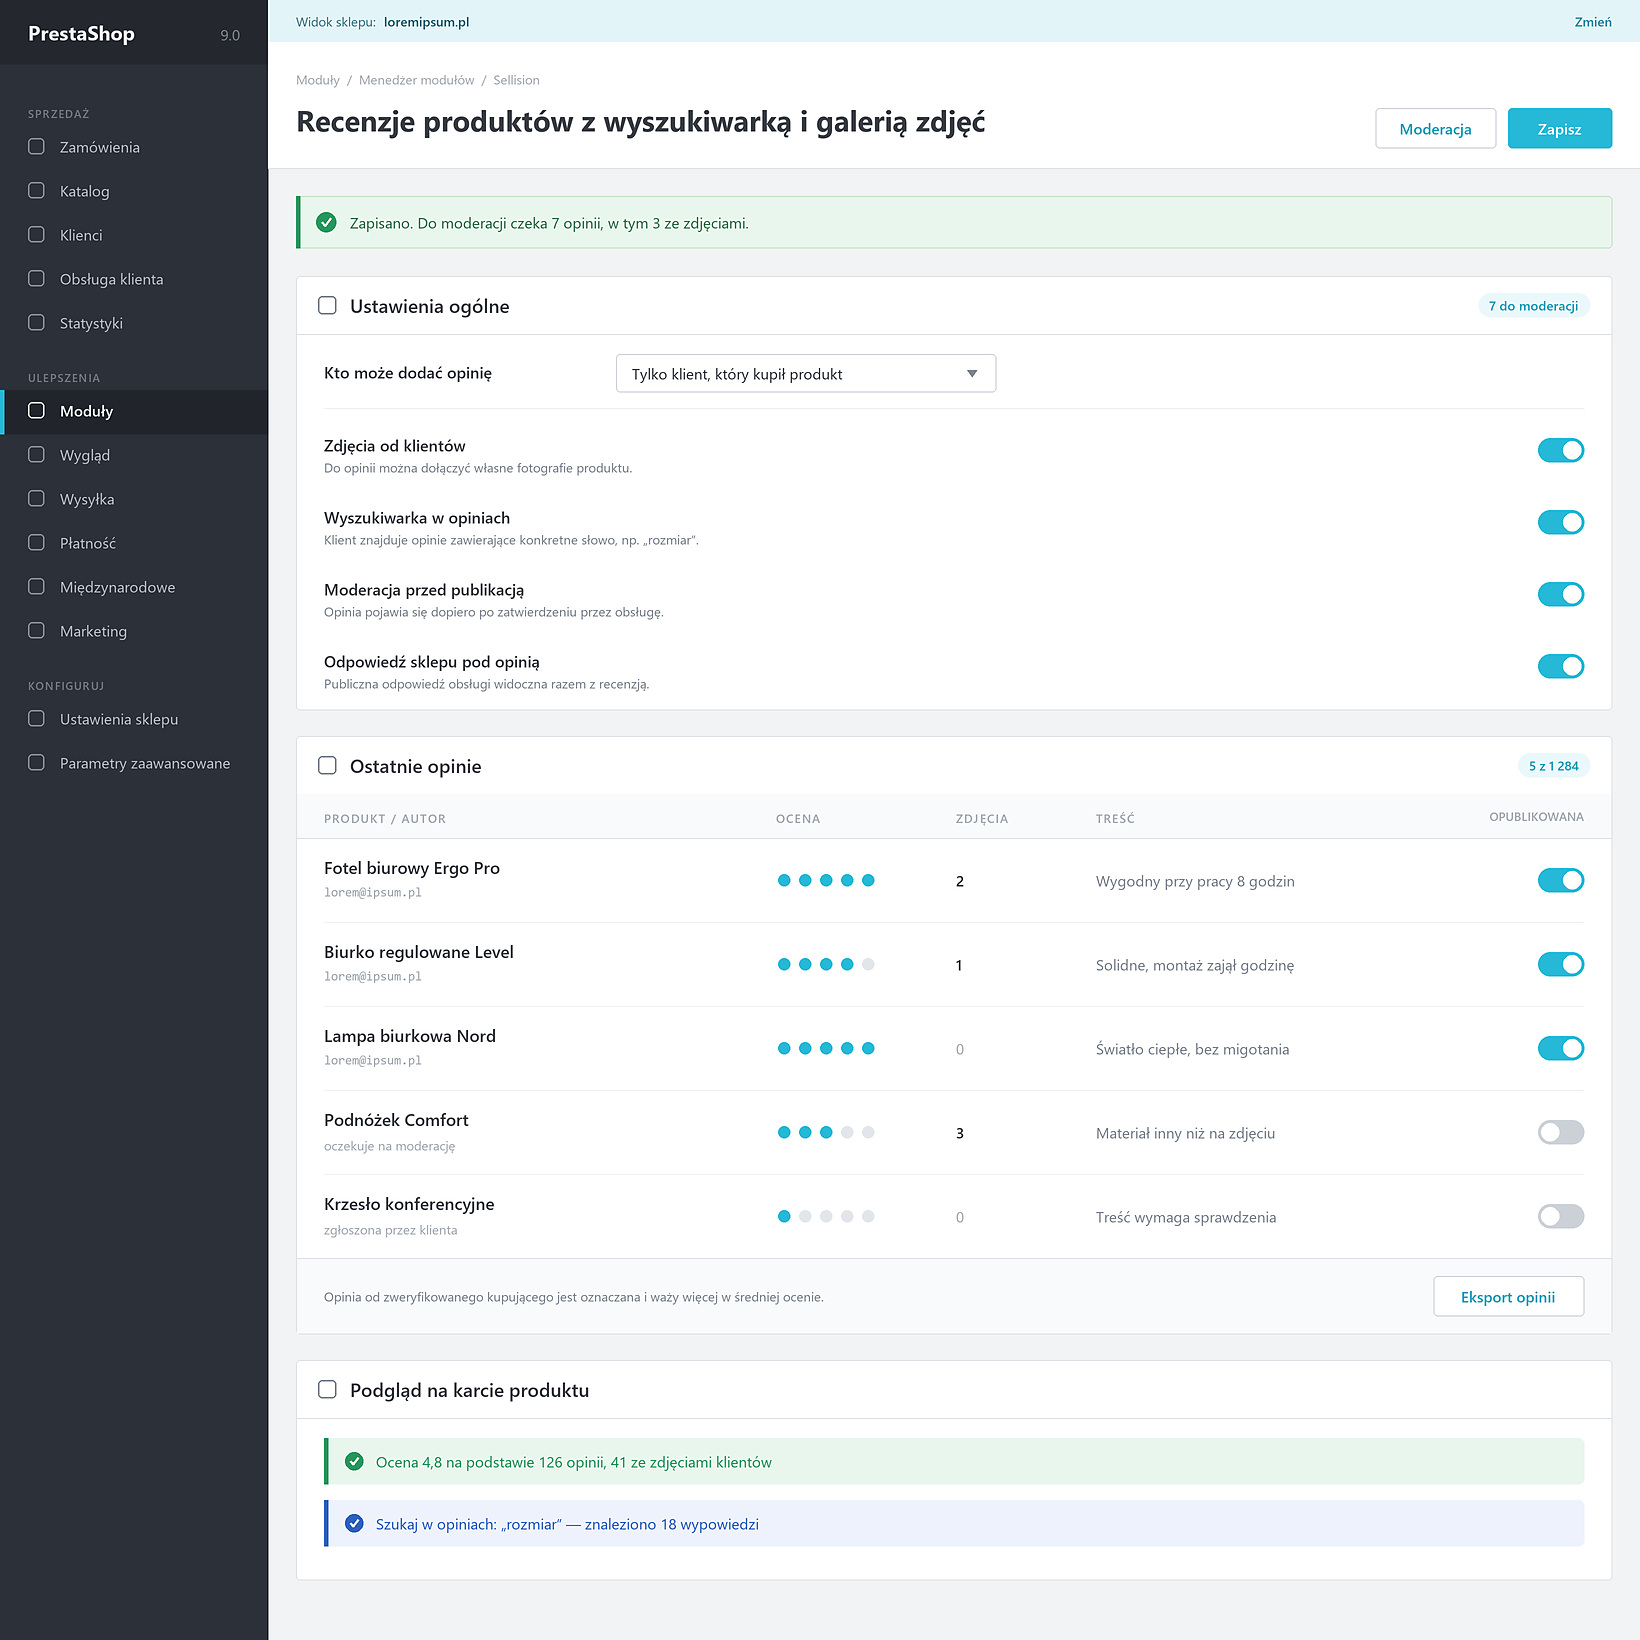Click the ZDJĘCIA column header

[x=982, y=819]
